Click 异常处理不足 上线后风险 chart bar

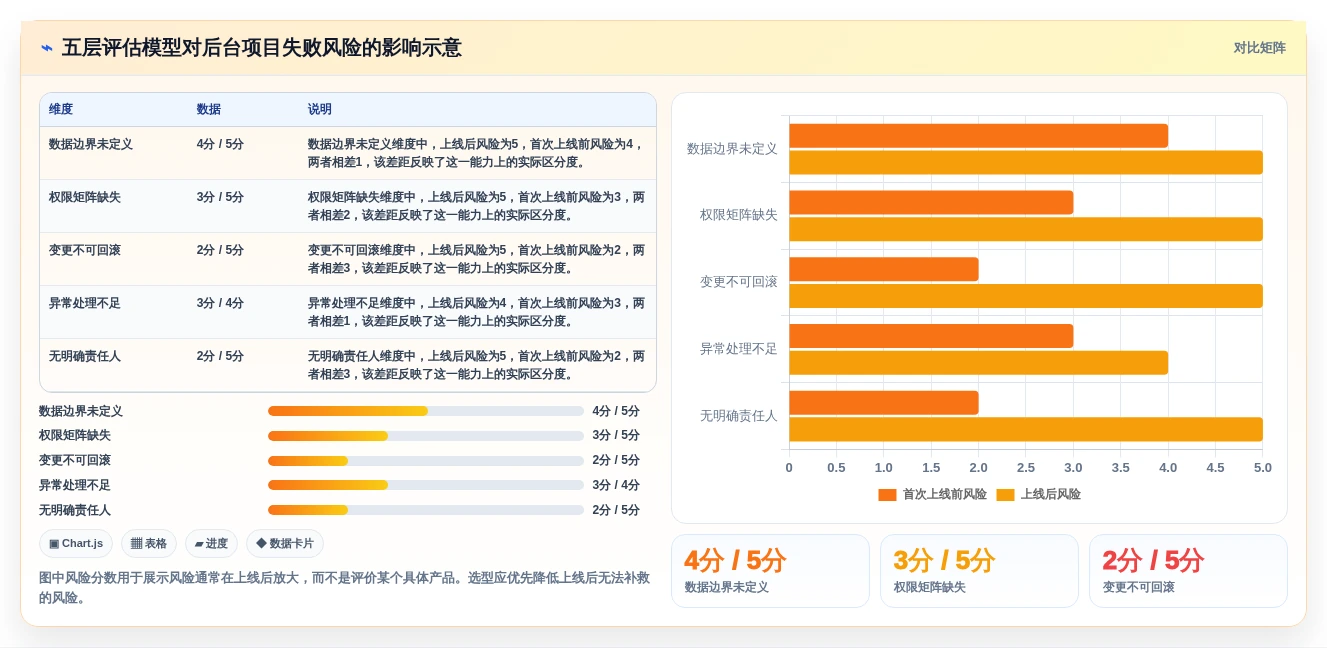pos(978,362)
